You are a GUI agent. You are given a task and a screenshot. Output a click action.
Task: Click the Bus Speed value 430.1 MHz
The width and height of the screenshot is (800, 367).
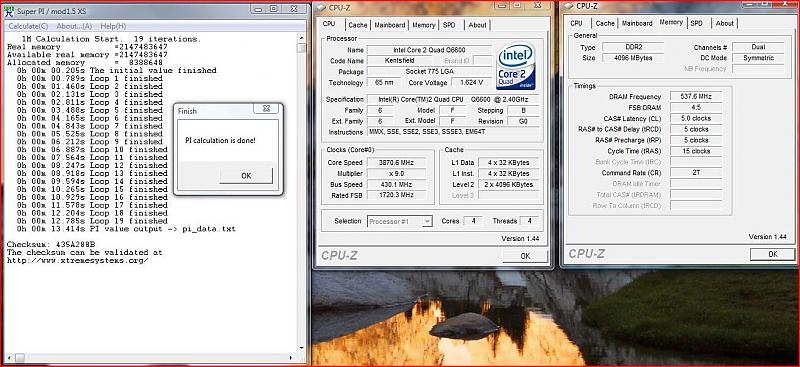(x=397, y=185)
